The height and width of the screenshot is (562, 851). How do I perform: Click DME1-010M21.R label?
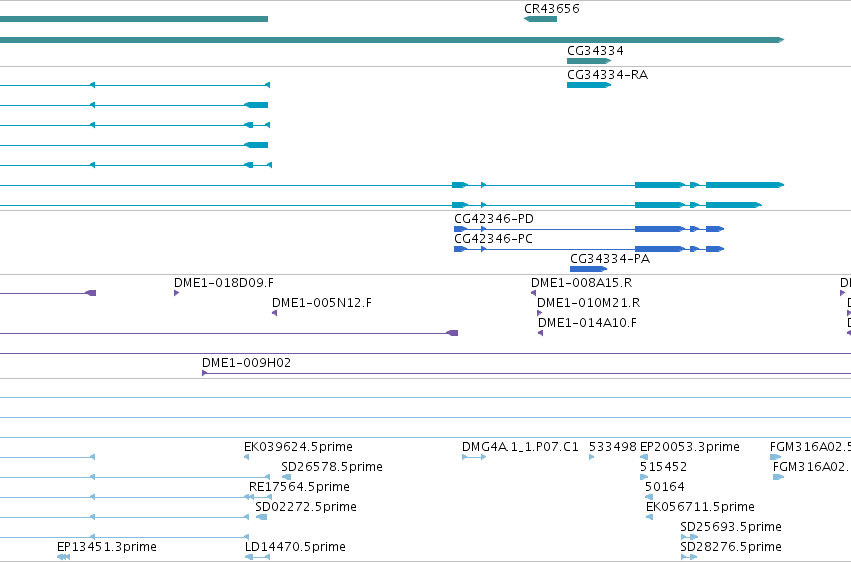point(588,303)
